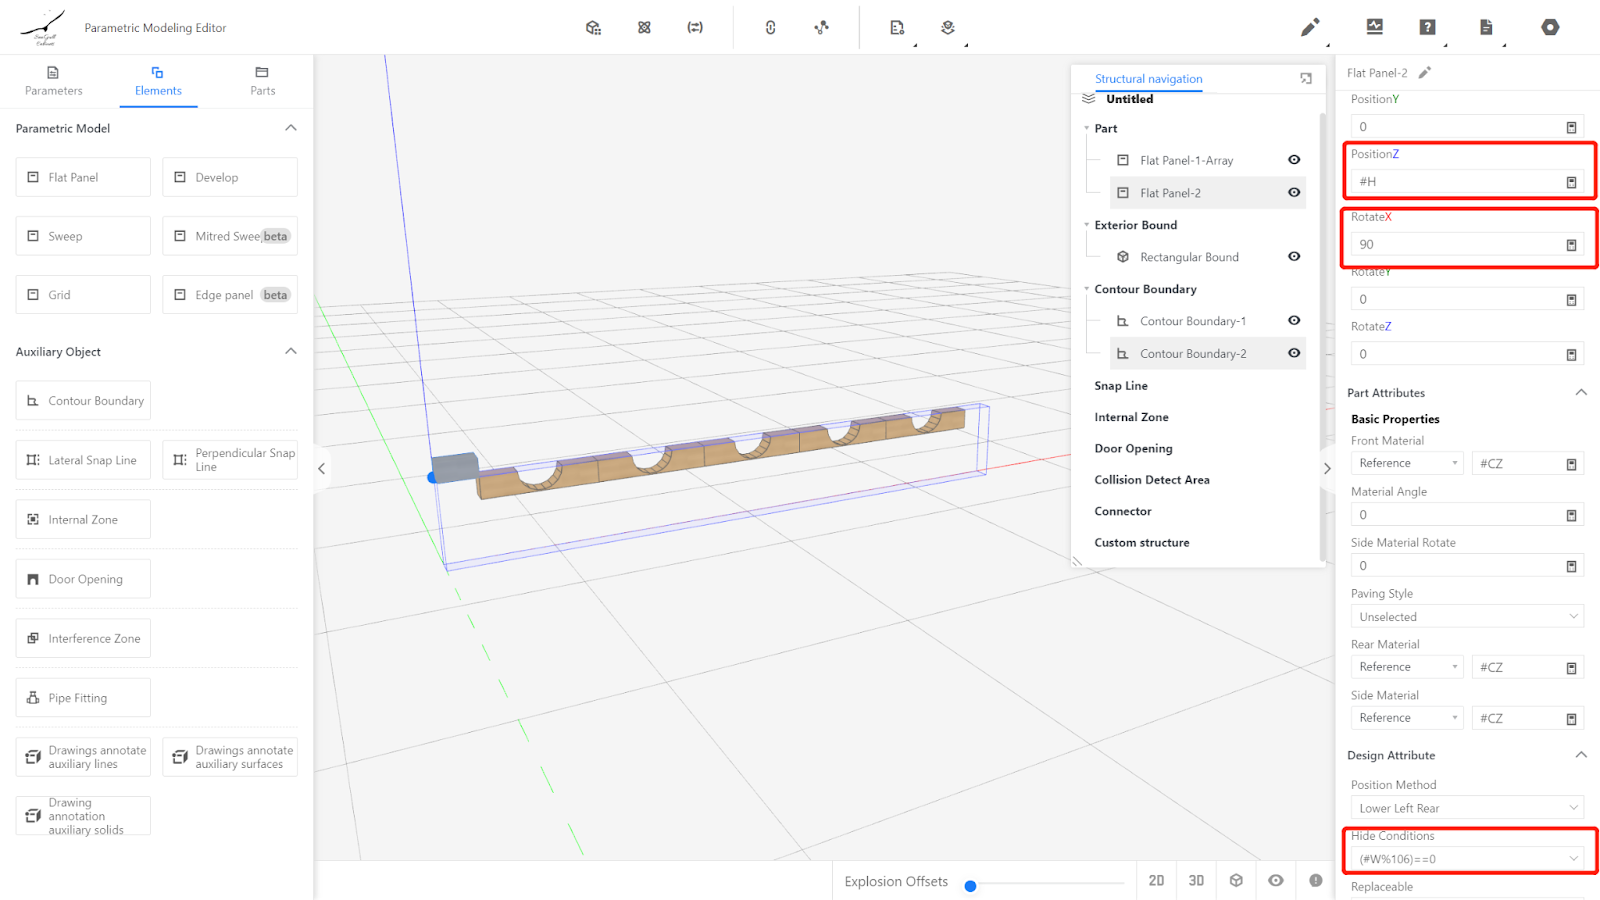Open the calculator icon in PositionZ field

1571,182
